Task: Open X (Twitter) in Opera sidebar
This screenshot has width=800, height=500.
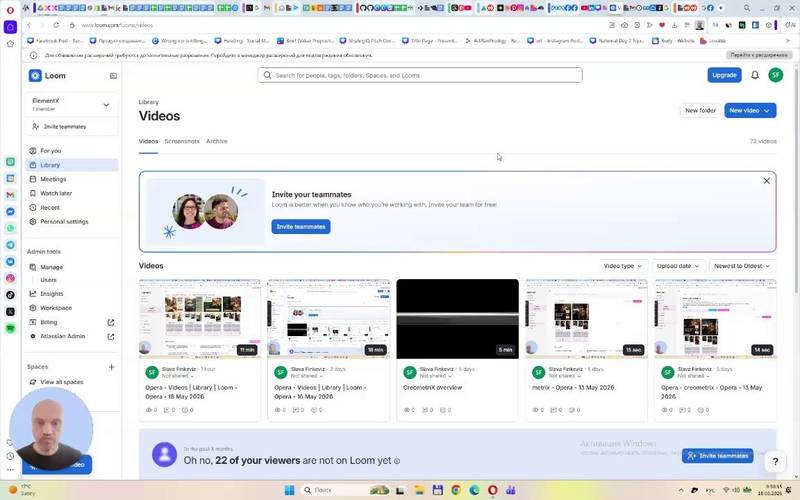Action: (x=10, y=312)
